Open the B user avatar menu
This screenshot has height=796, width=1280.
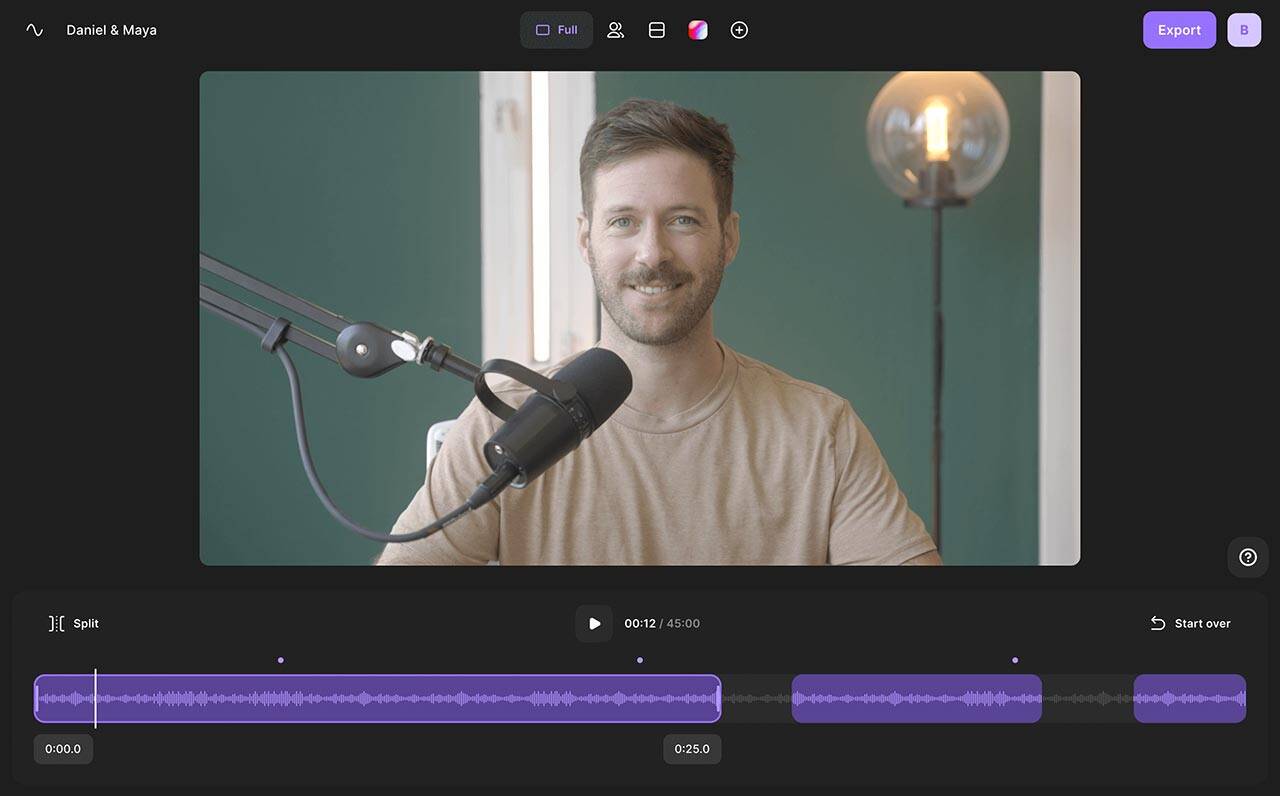click(1244, 30)
